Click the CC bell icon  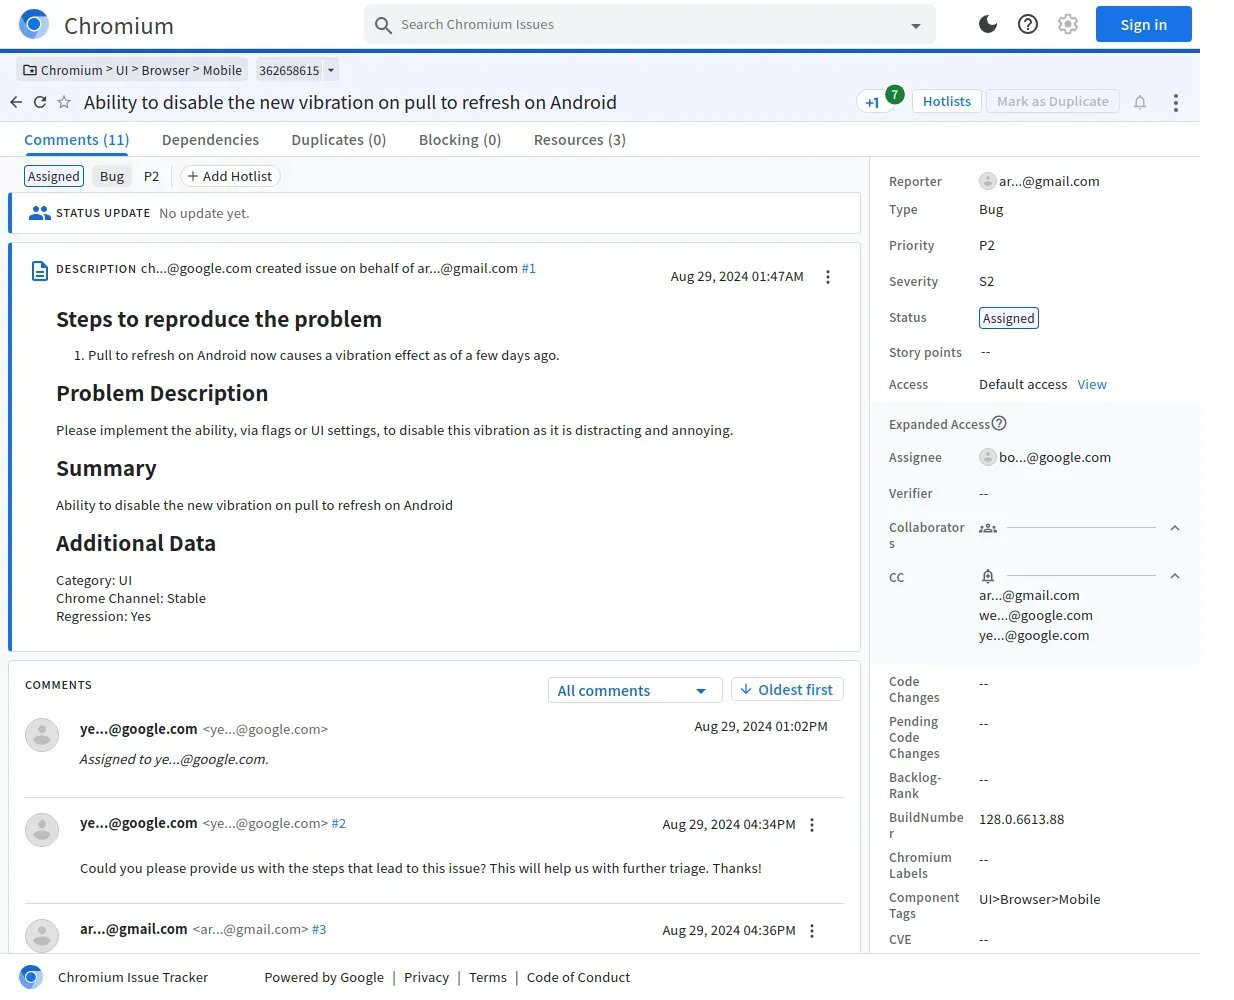click(x=988, y=576)
